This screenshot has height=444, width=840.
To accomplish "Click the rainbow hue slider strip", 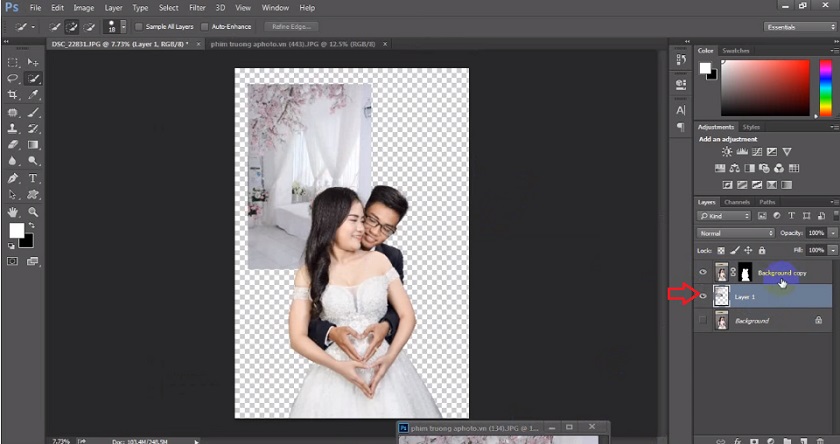I will point(826,88).
